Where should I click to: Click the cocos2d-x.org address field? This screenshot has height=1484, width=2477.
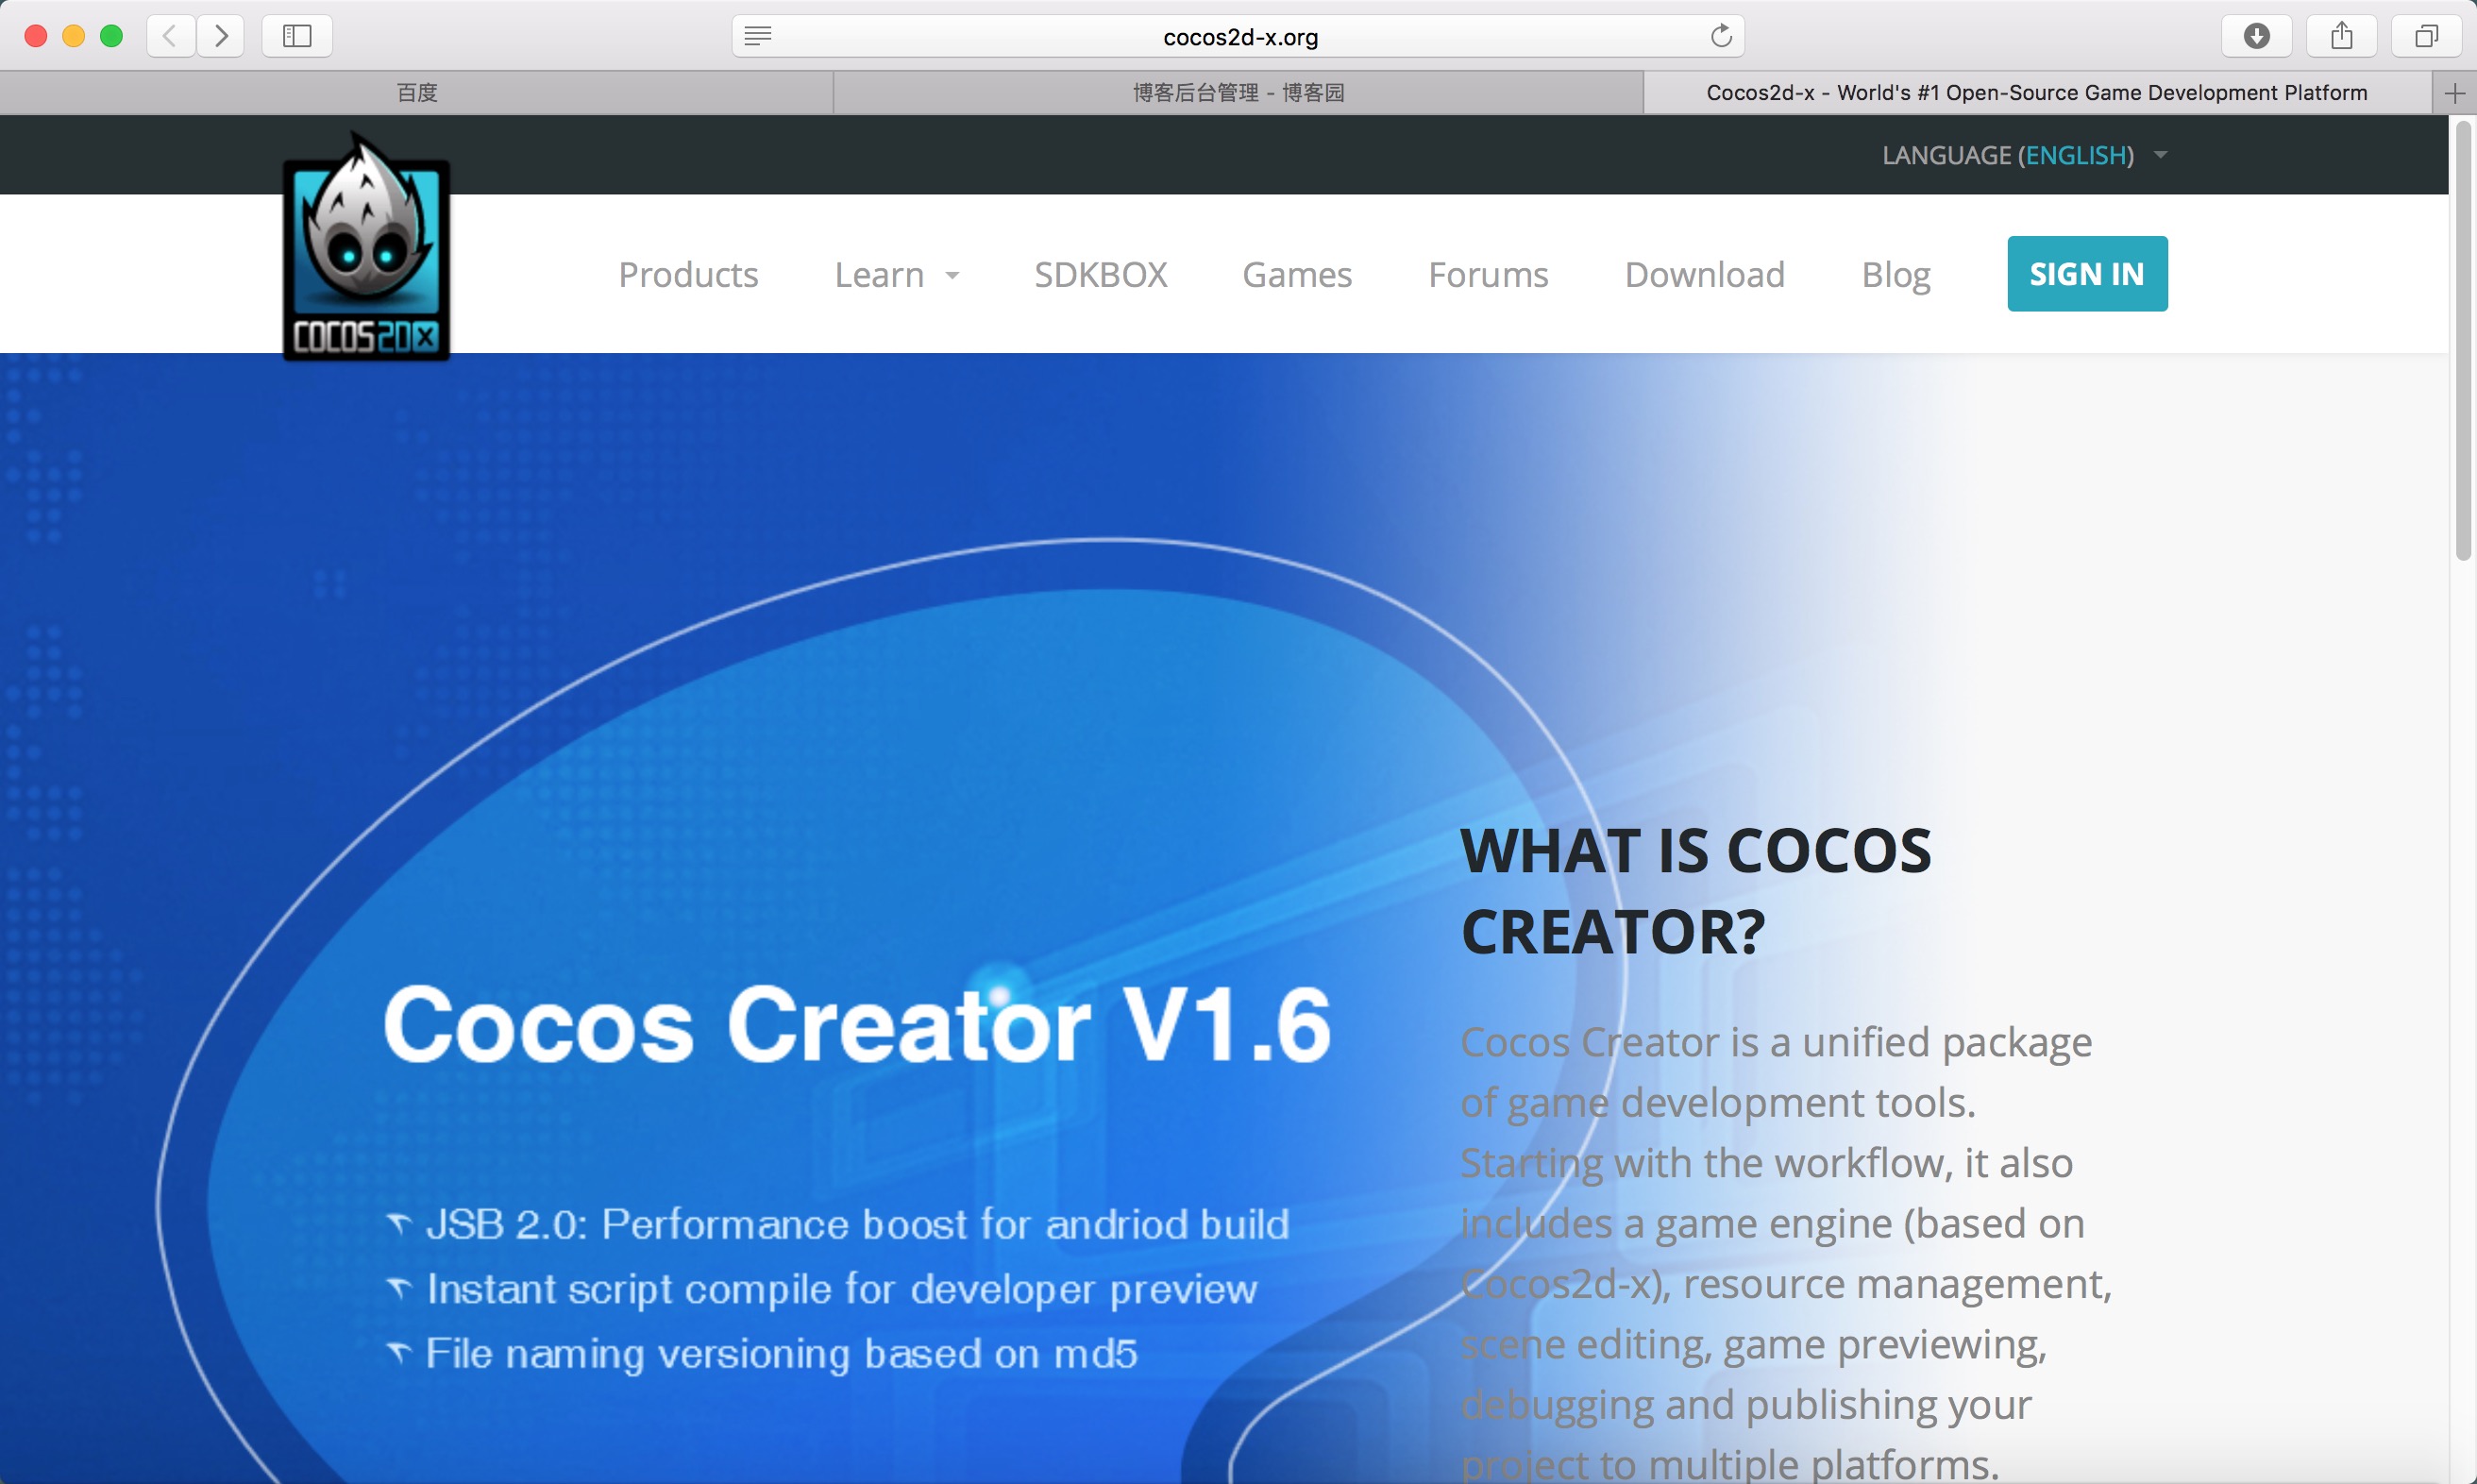coord(1239,37)
